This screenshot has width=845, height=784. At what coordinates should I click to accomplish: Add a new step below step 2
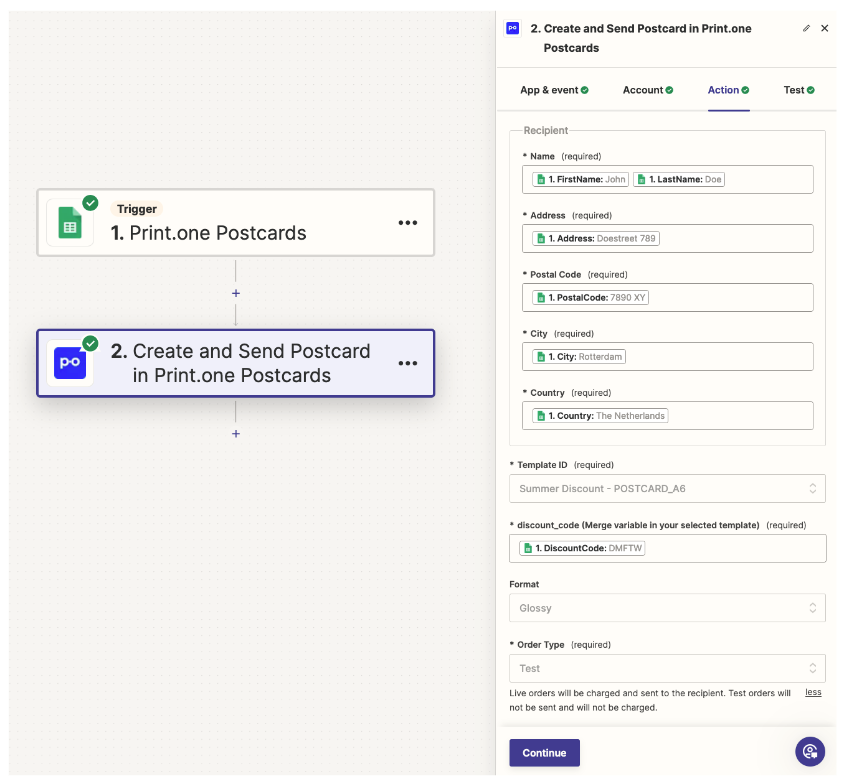(x=236, y=434)
